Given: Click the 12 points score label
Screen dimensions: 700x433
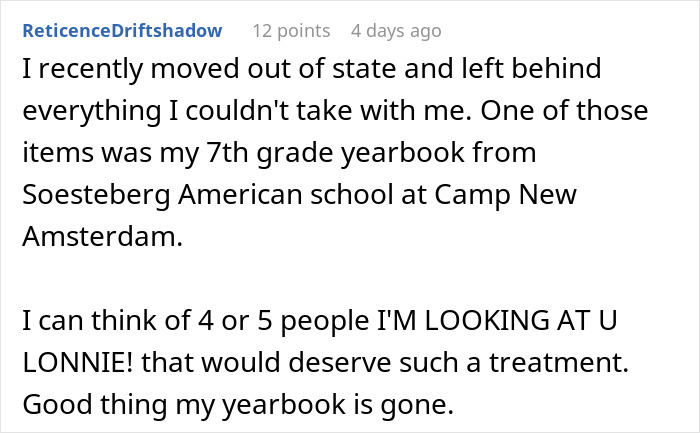Looking at the screenshot, I should [292, 31].
